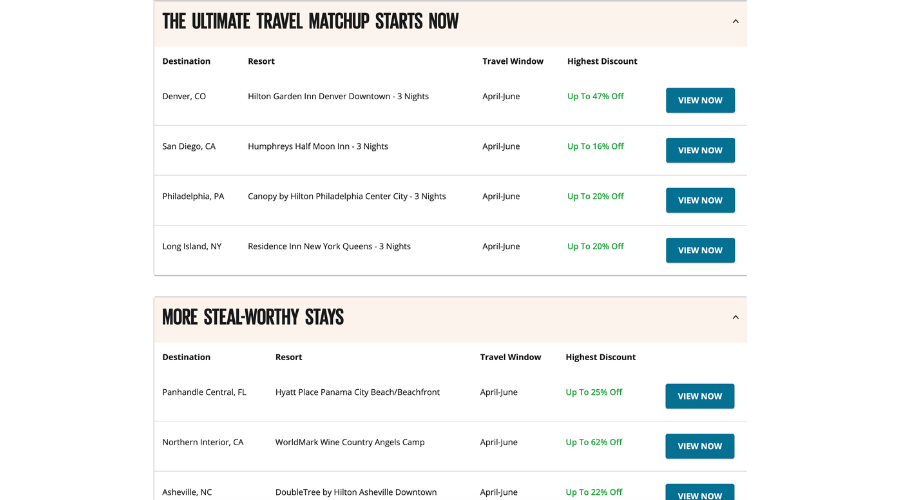Viewport: 900px width, 500px height.
Task: Click Highest Discount column header in first table
Action: pyautogui.click(x=602, y=61)
